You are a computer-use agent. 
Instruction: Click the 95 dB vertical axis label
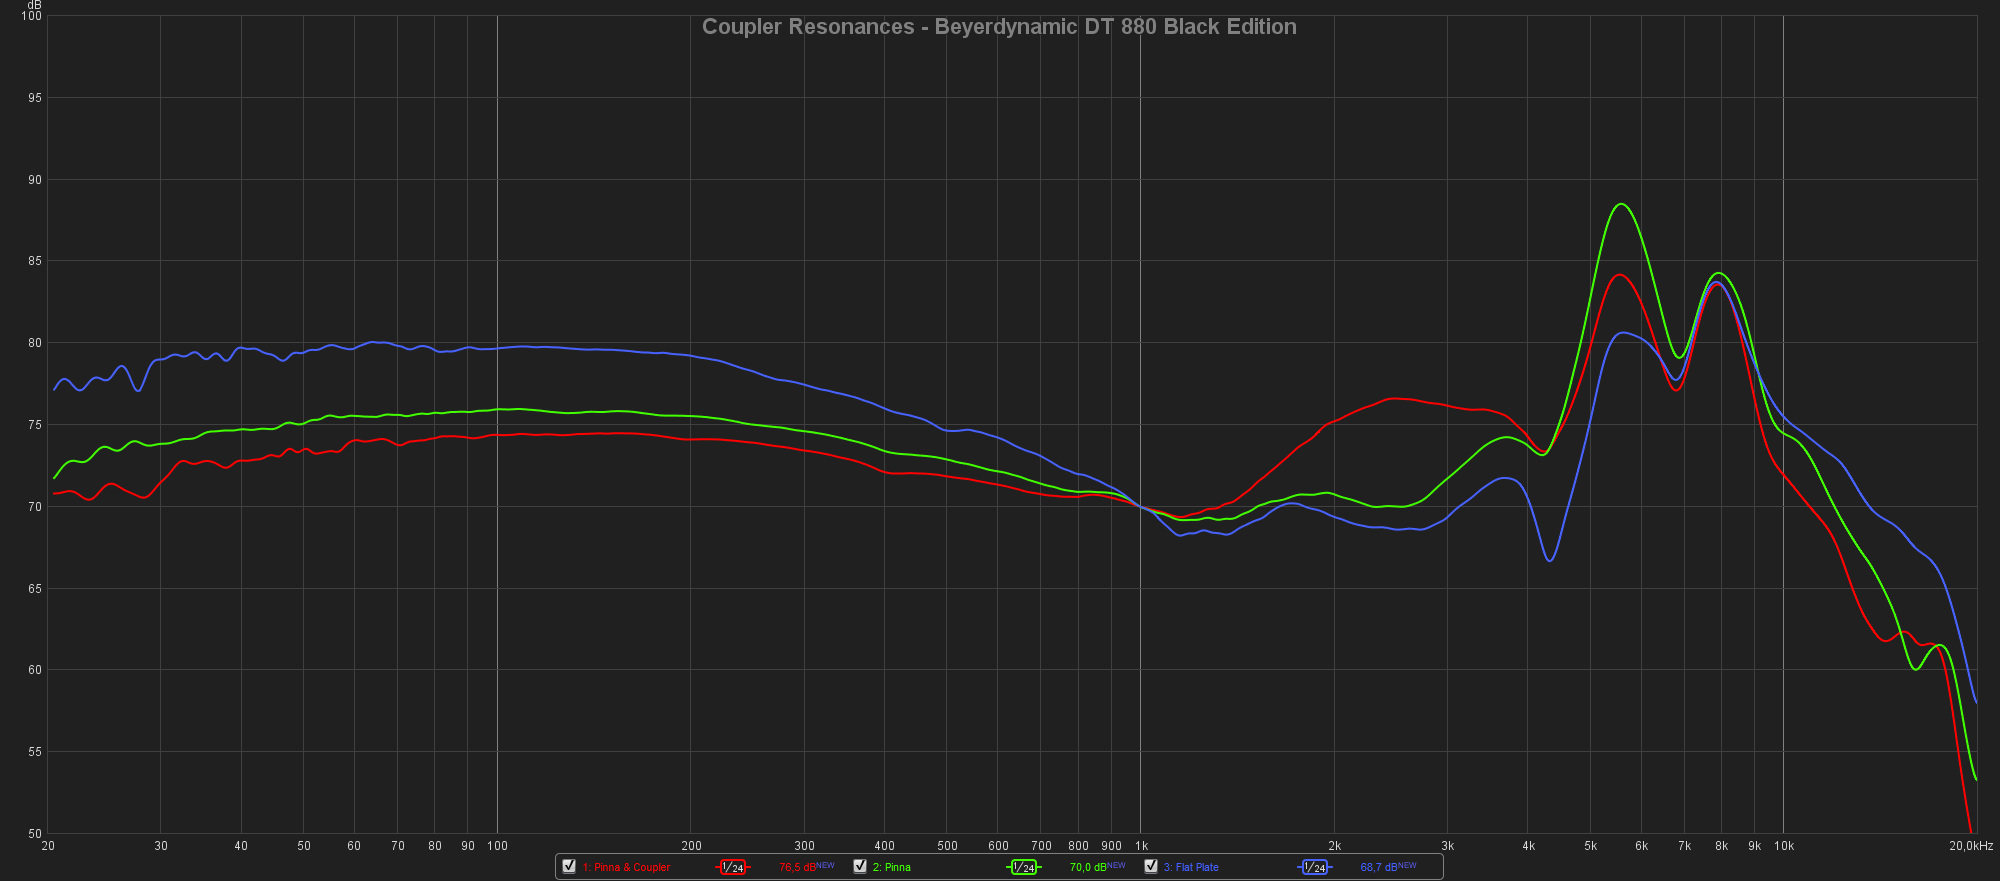point(35,98)
